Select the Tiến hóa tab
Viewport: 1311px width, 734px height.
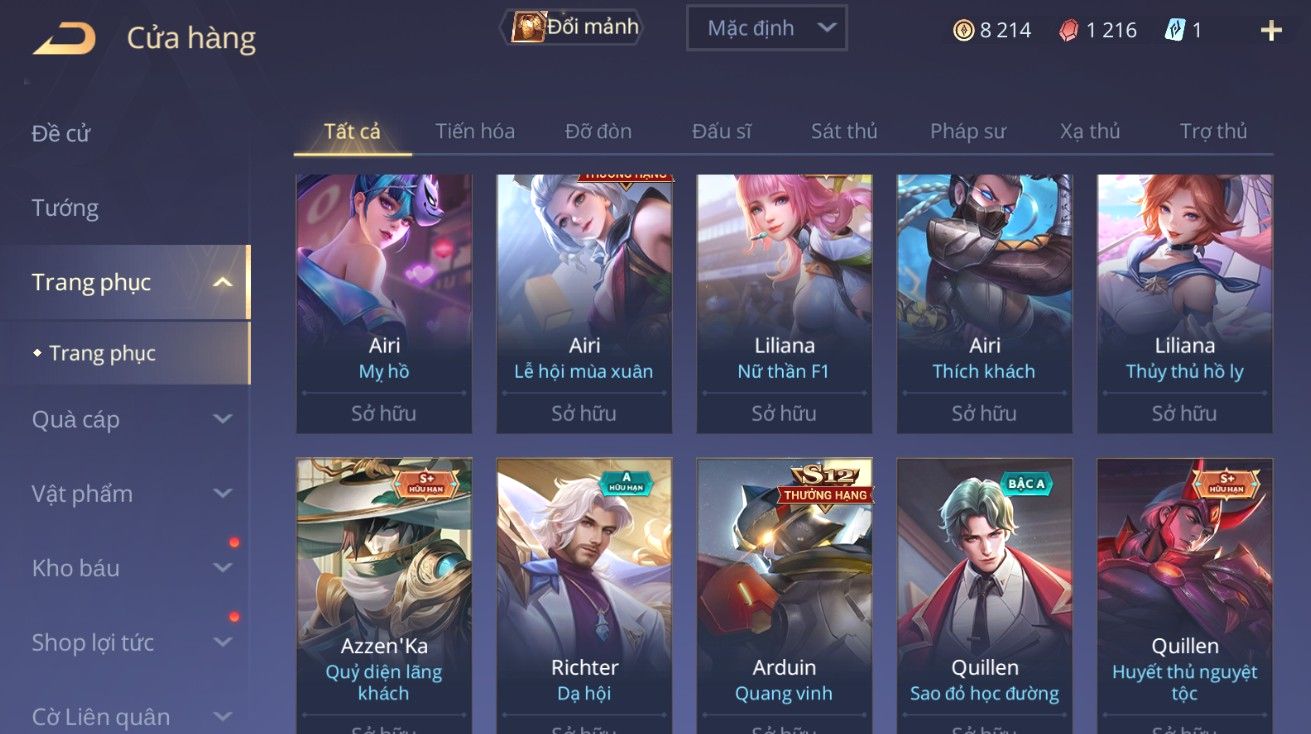pos(475,131)
